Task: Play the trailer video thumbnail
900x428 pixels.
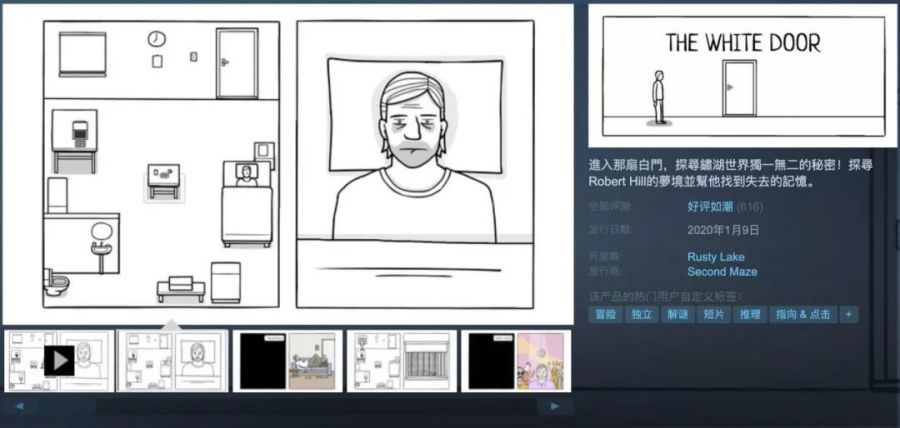Action: pyautogui.click(x=59, y=360)
